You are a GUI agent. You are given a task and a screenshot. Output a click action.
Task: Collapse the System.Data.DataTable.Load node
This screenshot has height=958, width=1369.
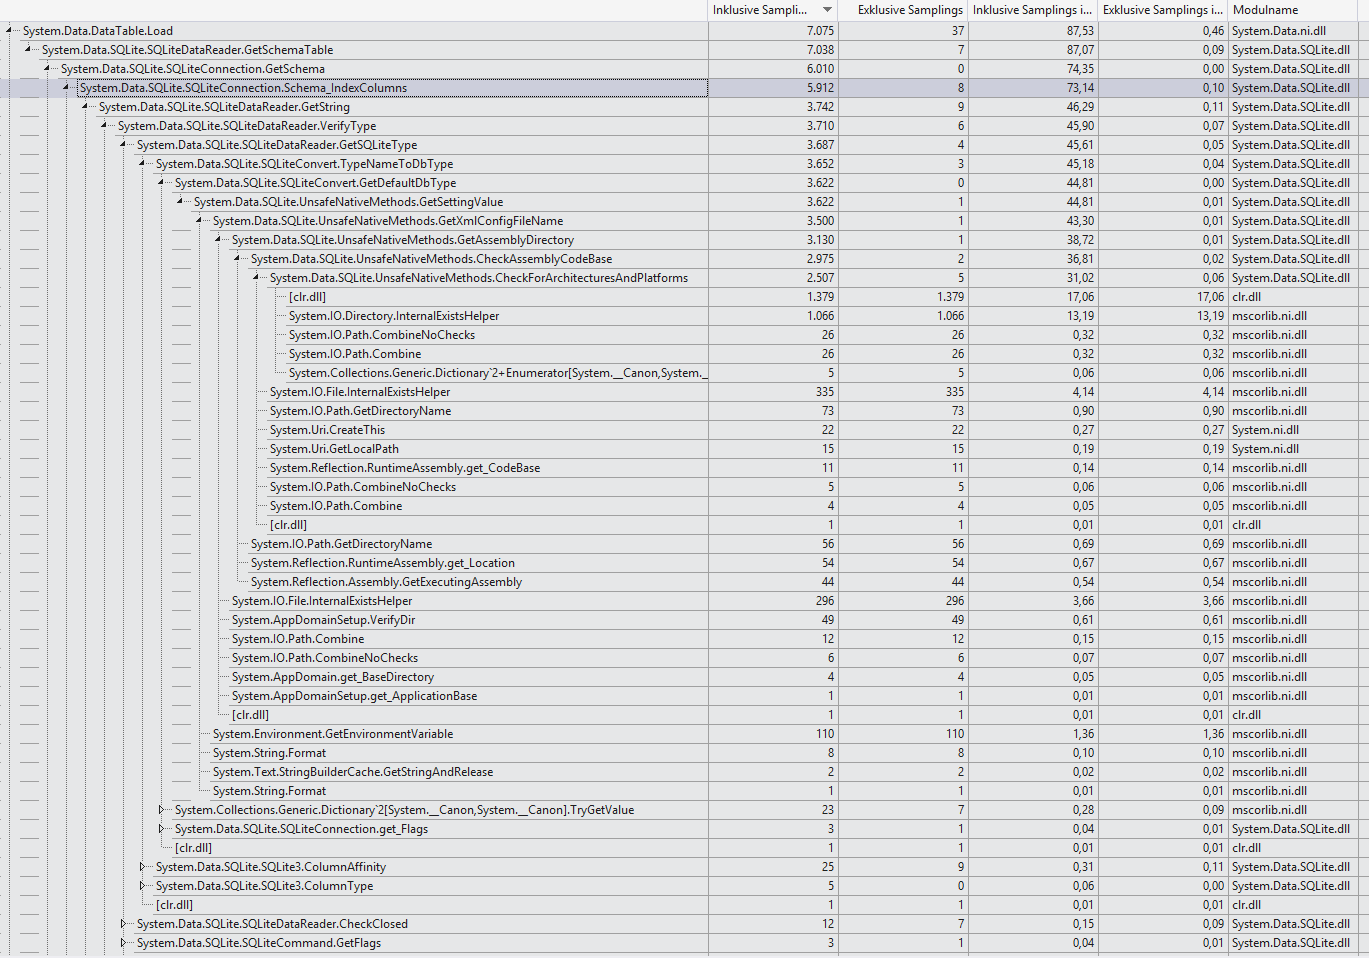pyautogui.click(x=9, y=31)
